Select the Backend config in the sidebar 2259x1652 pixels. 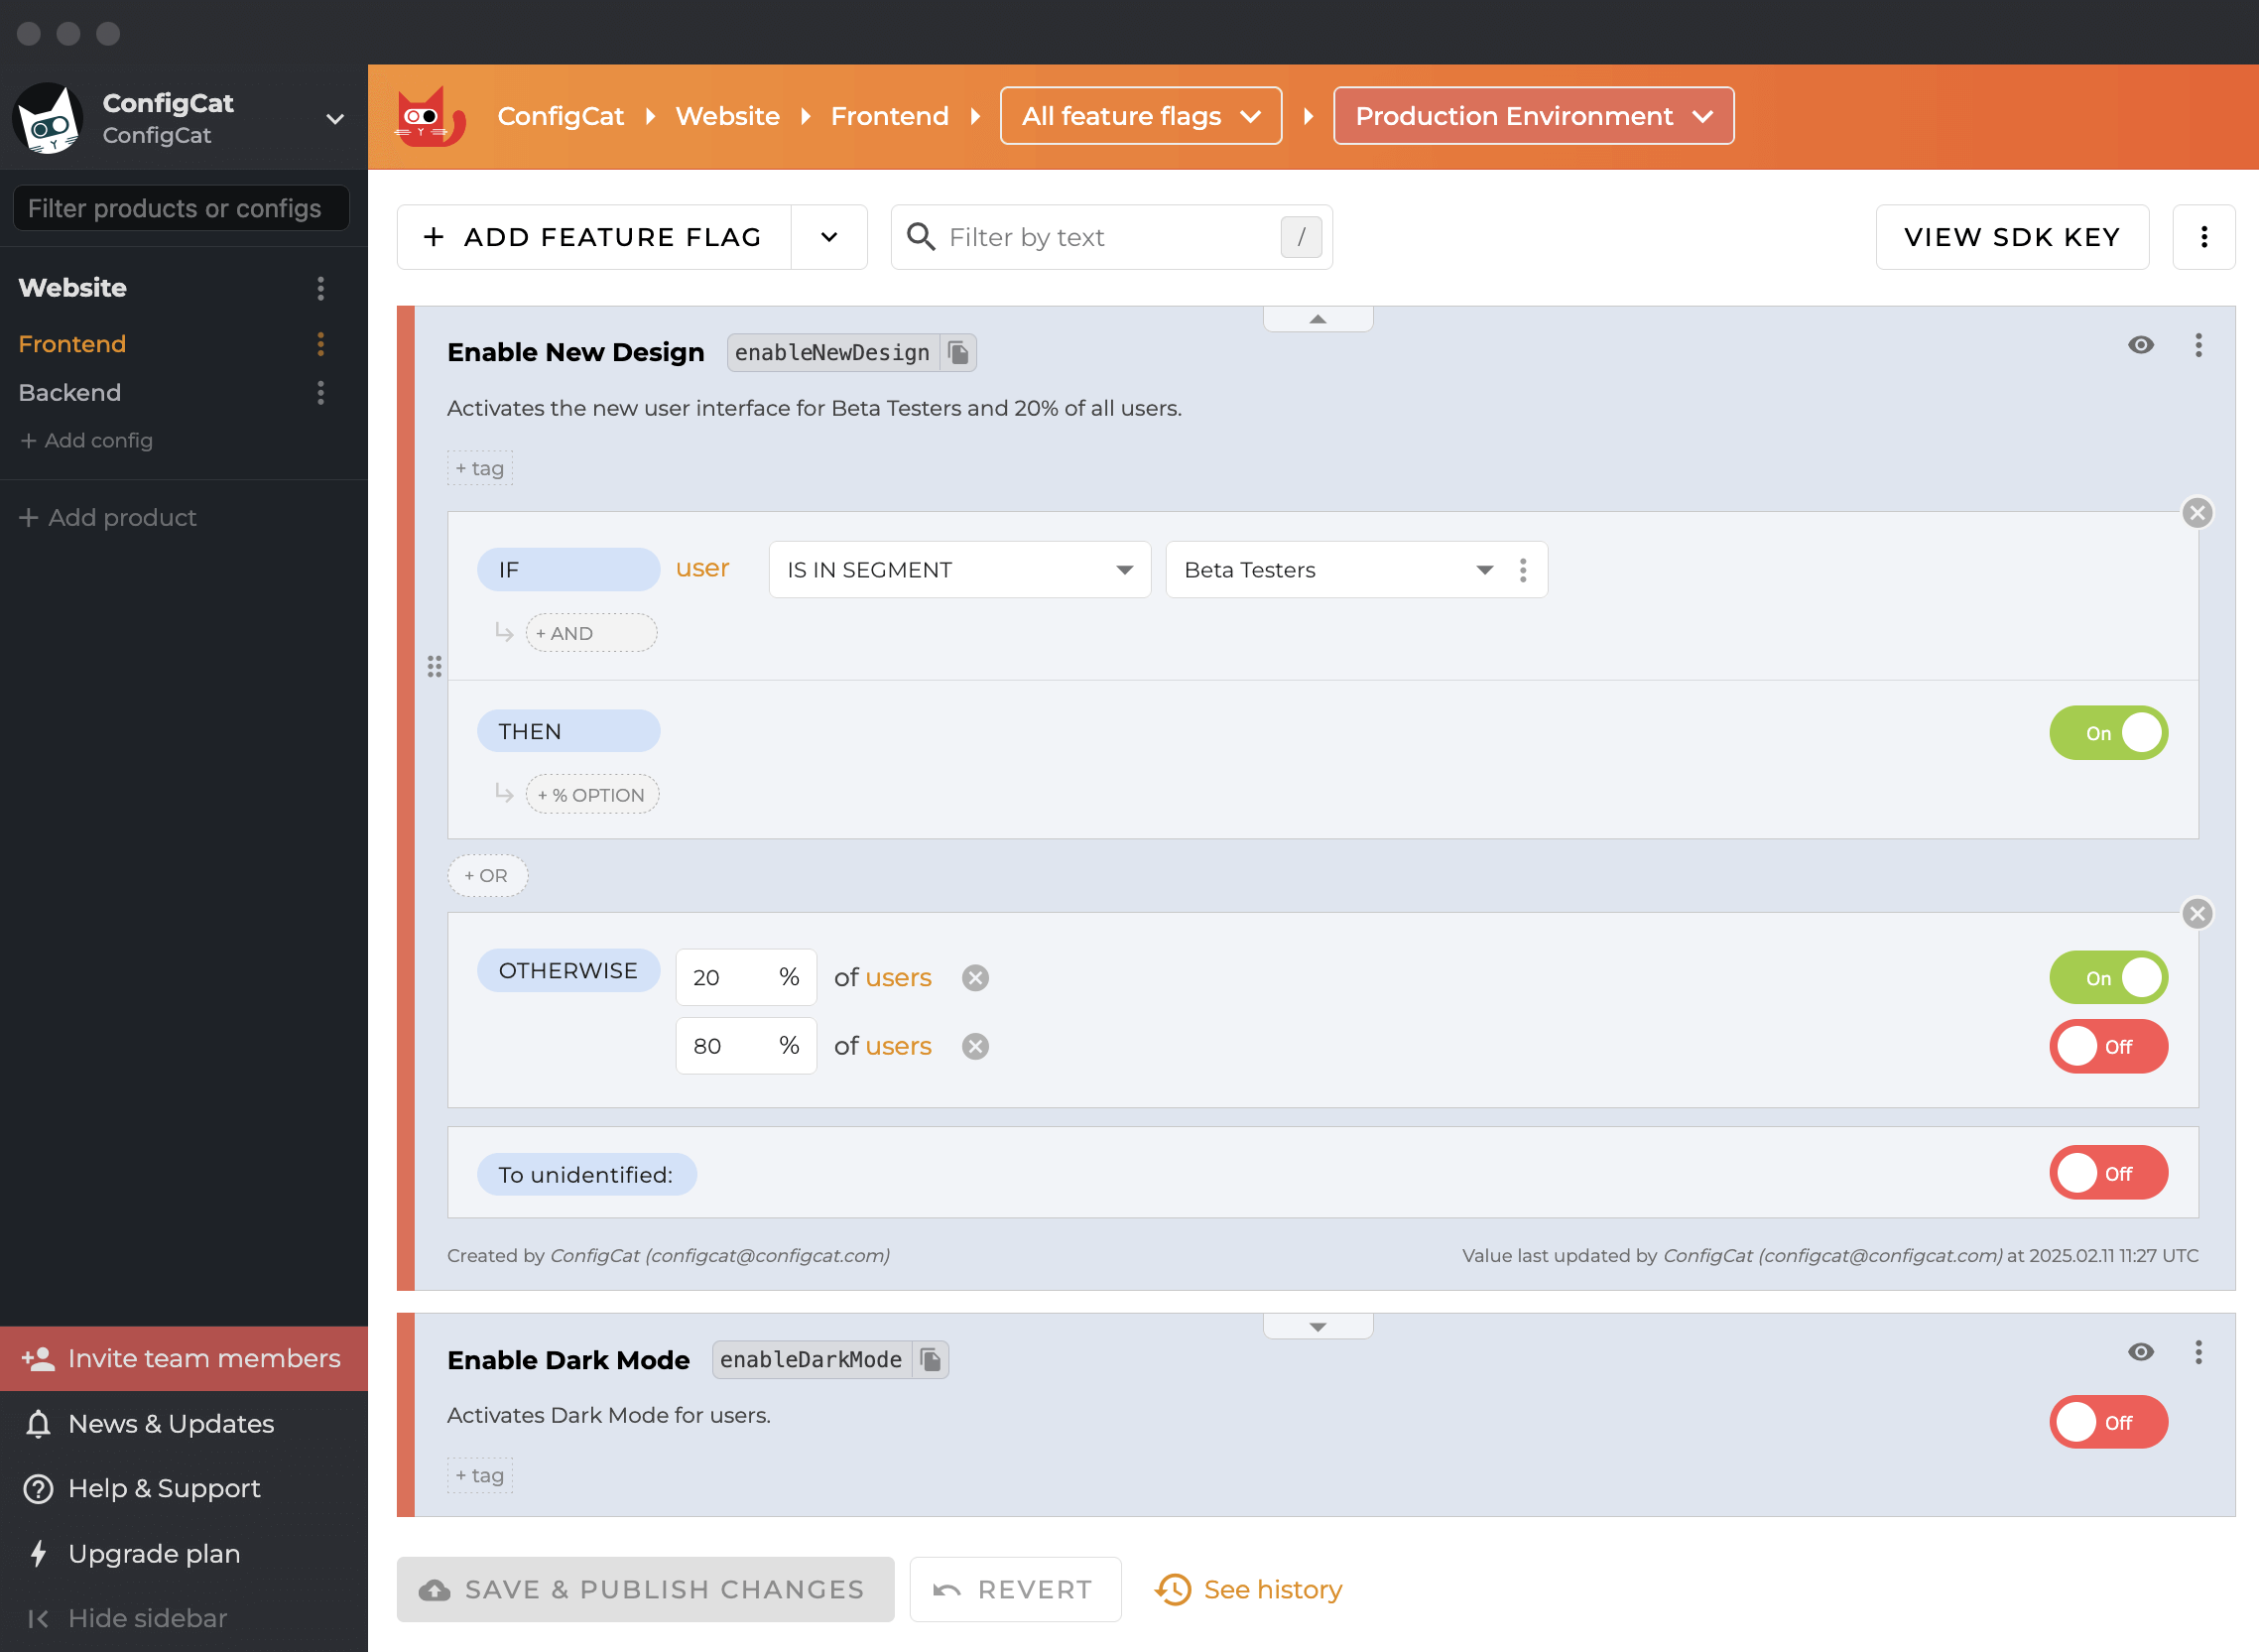tap(70, 392)
